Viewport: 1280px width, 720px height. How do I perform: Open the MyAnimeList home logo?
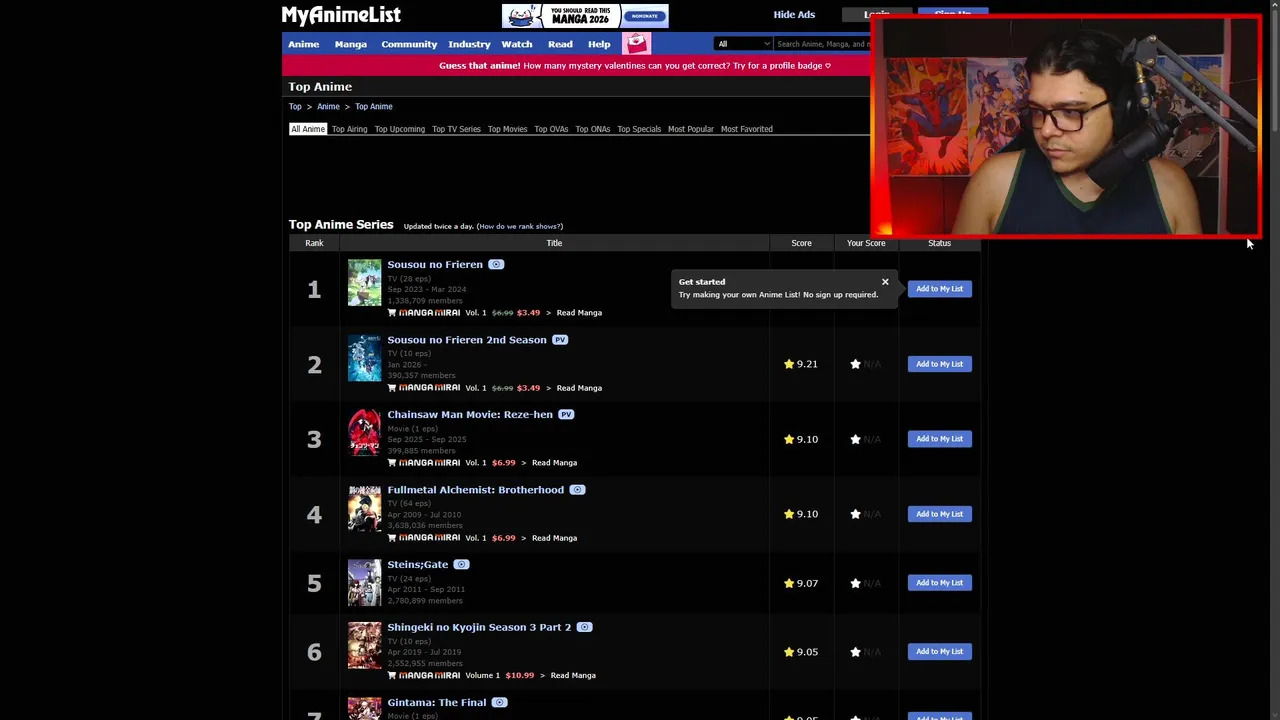tap(341, 15)
